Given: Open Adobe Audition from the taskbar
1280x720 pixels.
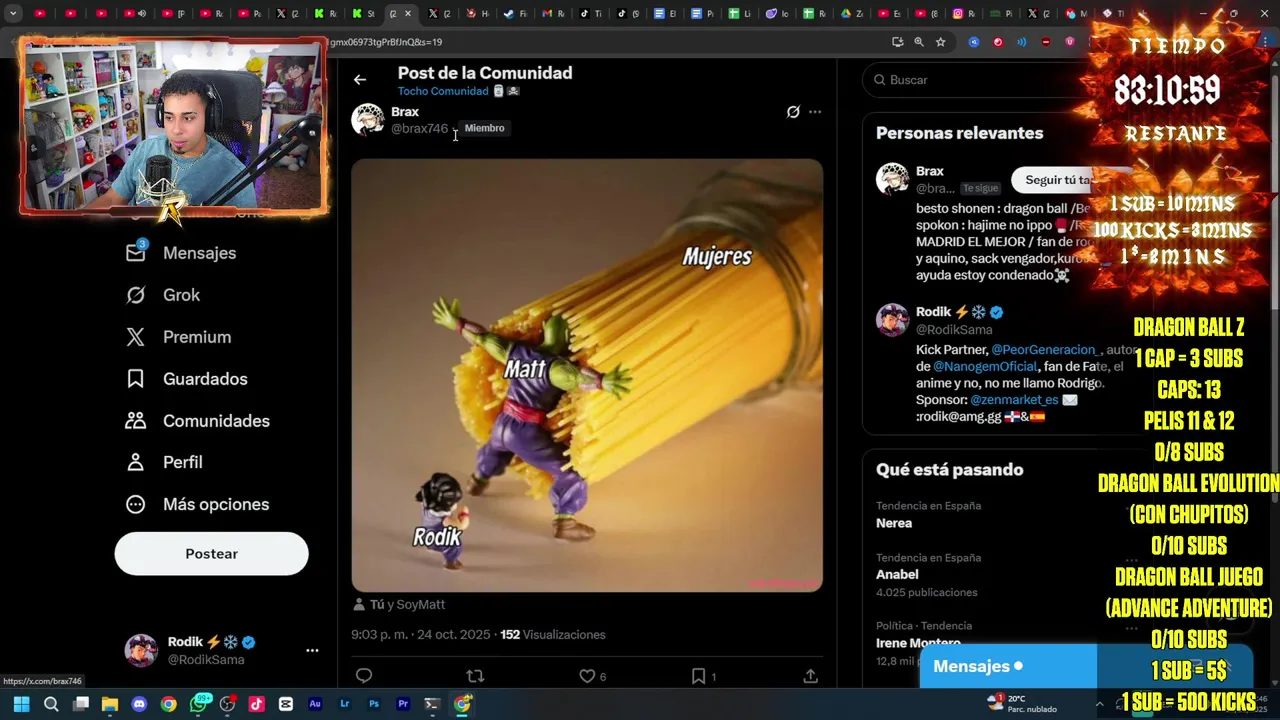Looking at the screenshot, I should (315, 704).
